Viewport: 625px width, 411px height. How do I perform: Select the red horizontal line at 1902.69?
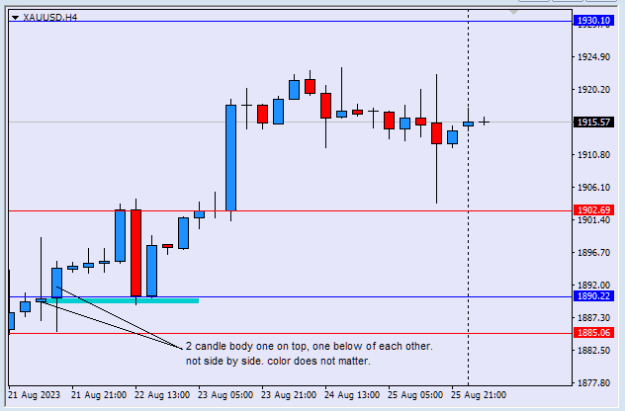[290, 210]
